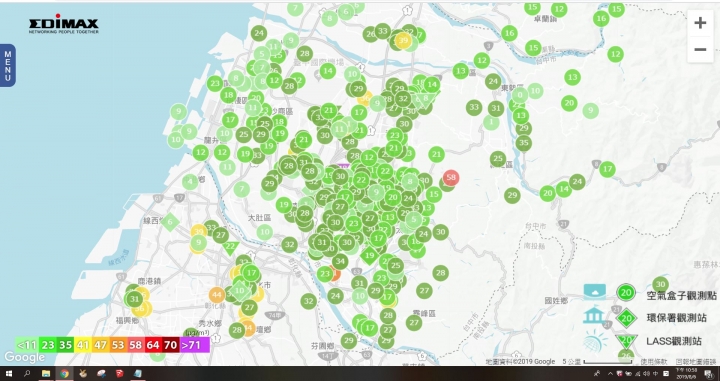
Task: Click the 卓蘭鎮 place label
Action: pyautogui.click(x=546, y=19)
